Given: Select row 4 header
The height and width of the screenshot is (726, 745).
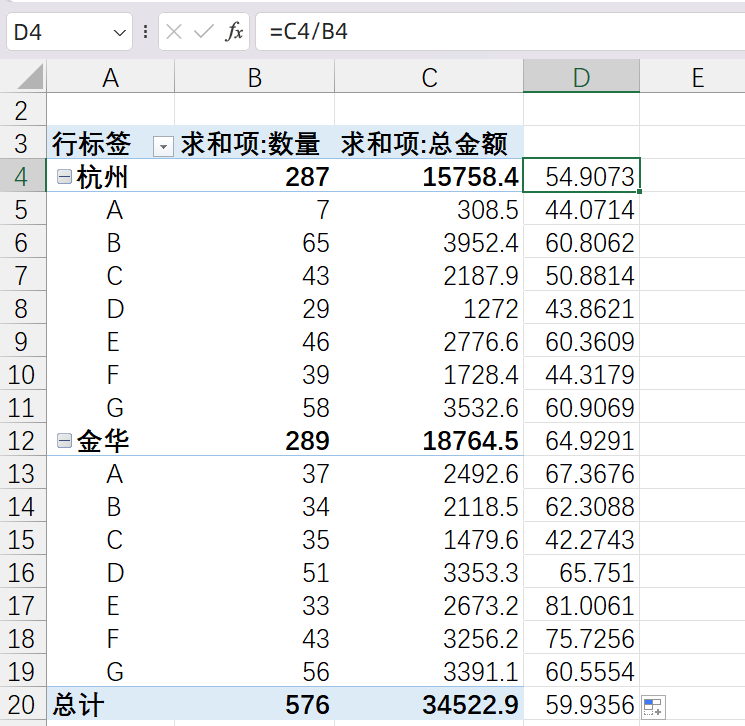Looking at the screenshot, I should [x=23, y=176].
